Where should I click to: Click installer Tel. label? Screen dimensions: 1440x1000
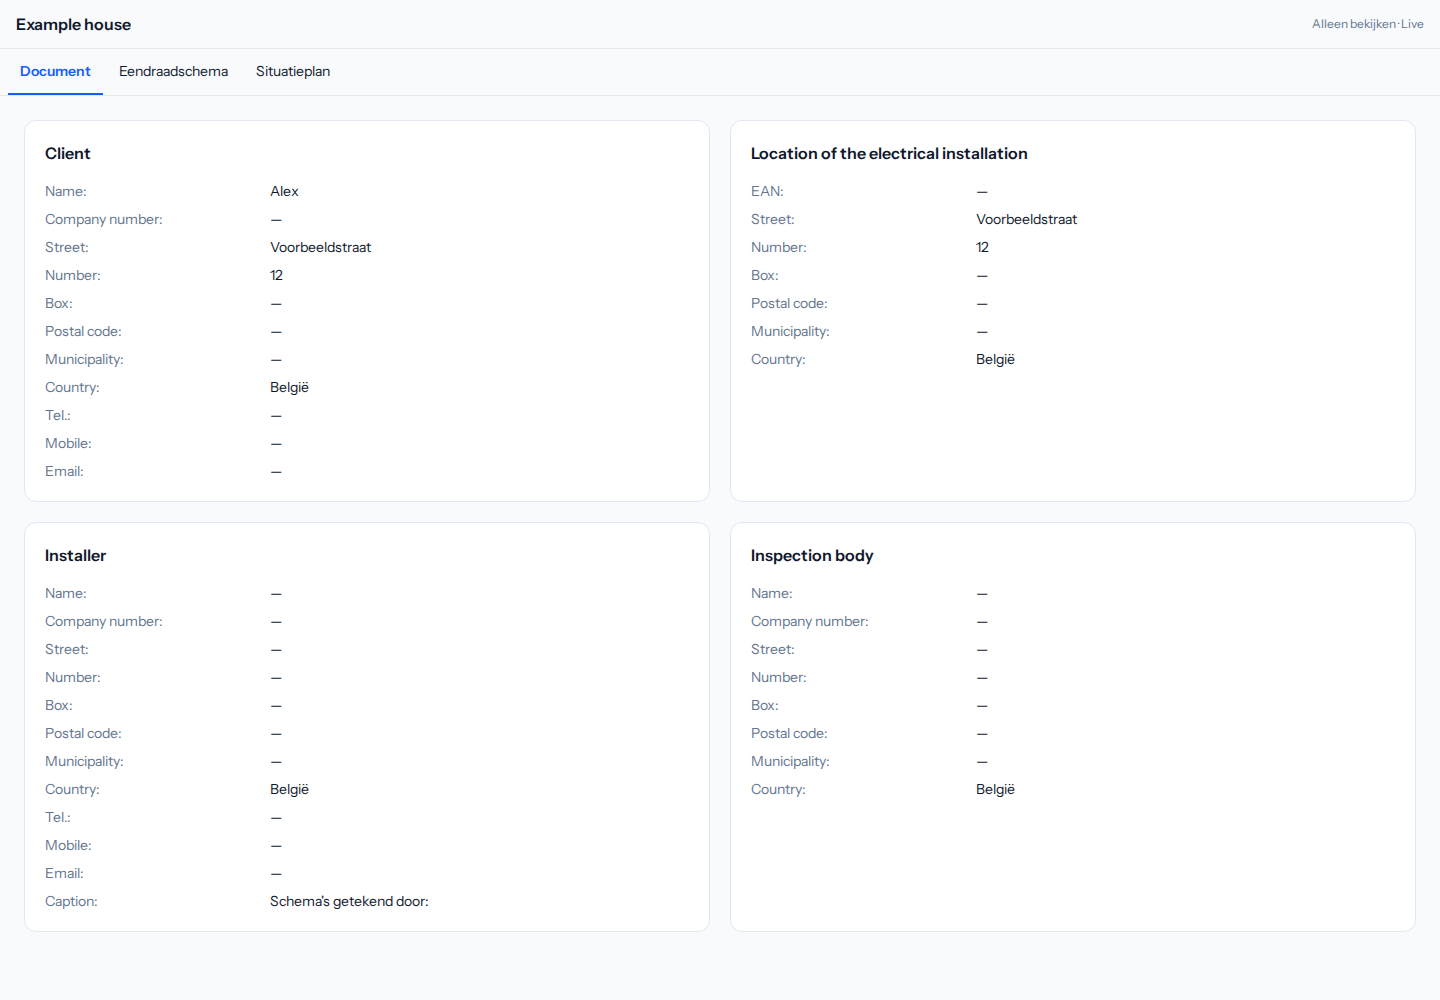58,817
